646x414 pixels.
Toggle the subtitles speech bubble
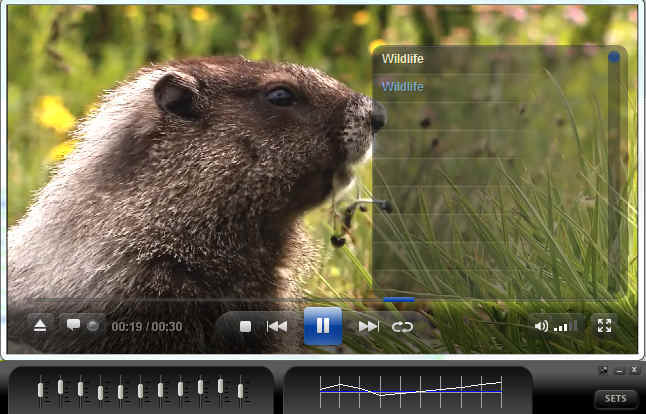[x=73, y=325]
